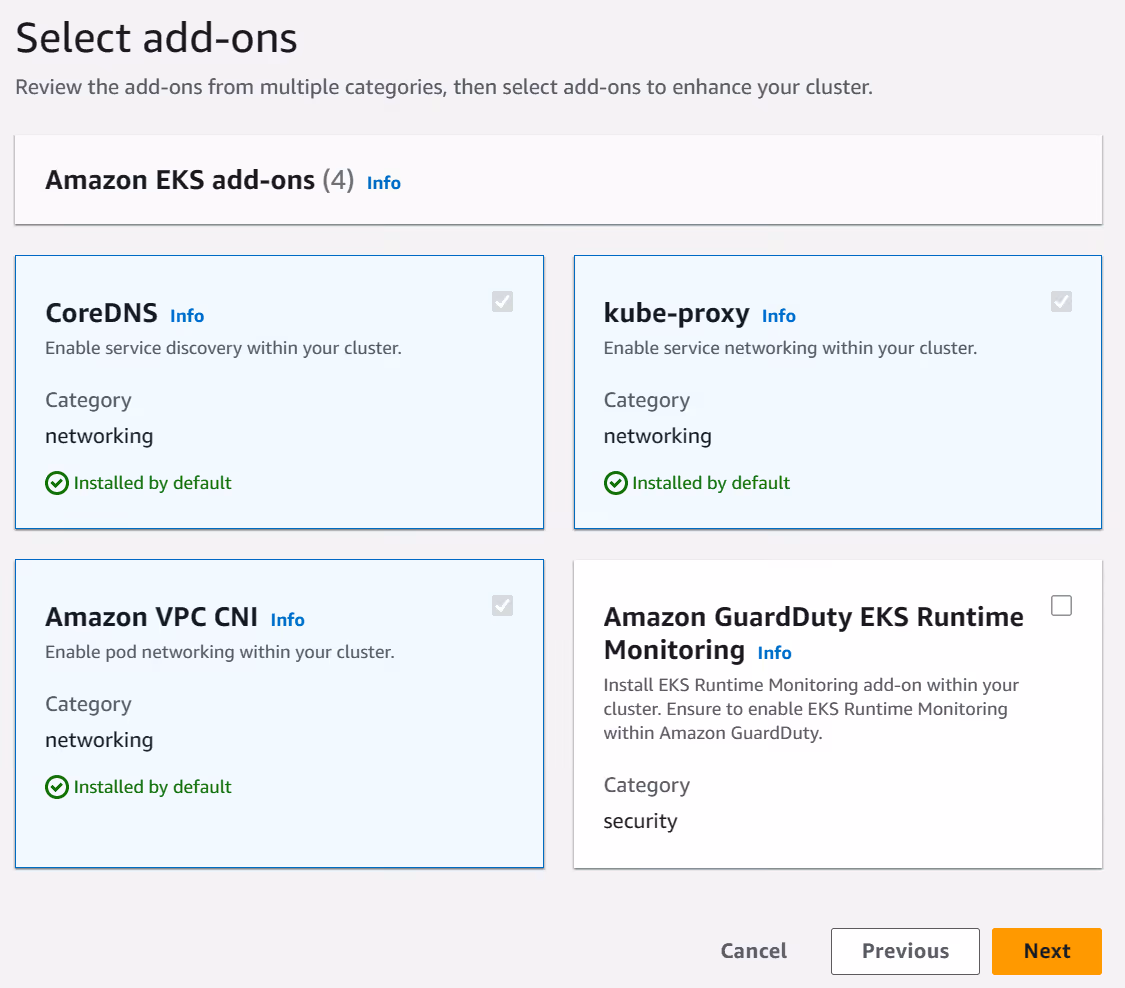Click the Amazon VPC CNI card title

(x=152, y=618)
